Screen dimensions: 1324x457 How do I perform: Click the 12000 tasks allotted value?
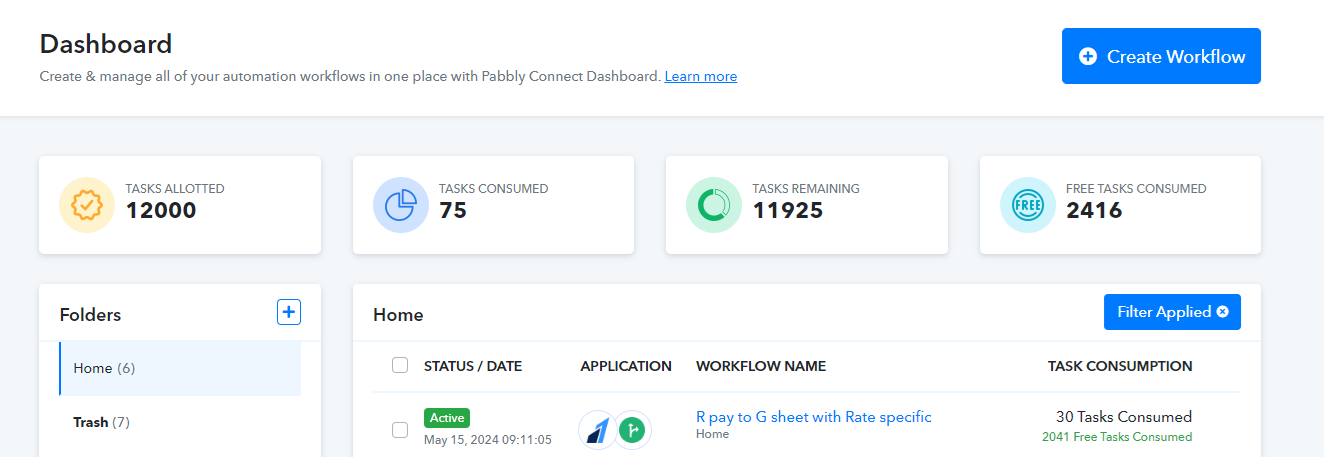coord(161,210)
